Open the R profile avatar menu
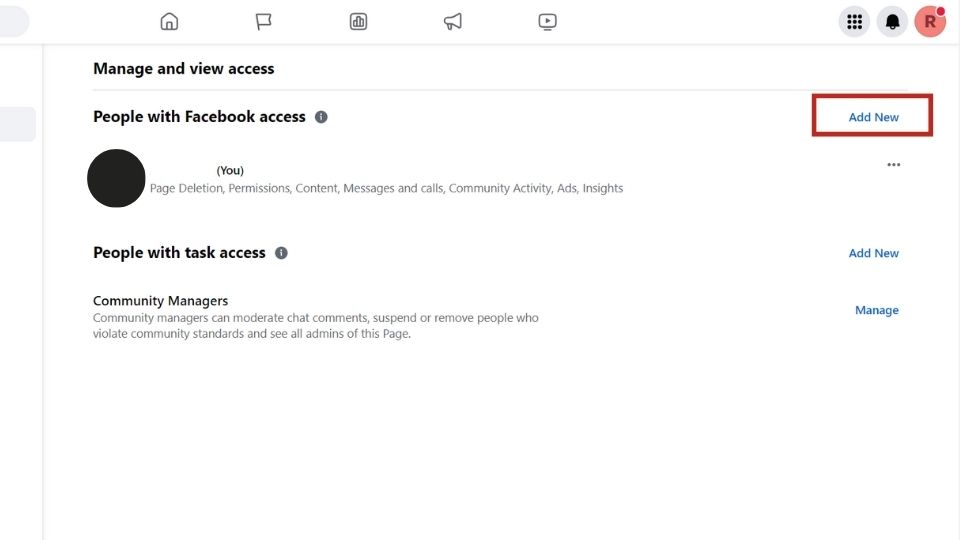Screen dimensions: 960x540 pyautogui.click(x=930, y=22)
